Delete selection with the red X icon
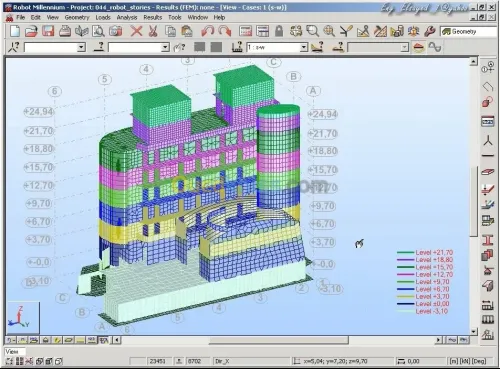 click(136, 31)
